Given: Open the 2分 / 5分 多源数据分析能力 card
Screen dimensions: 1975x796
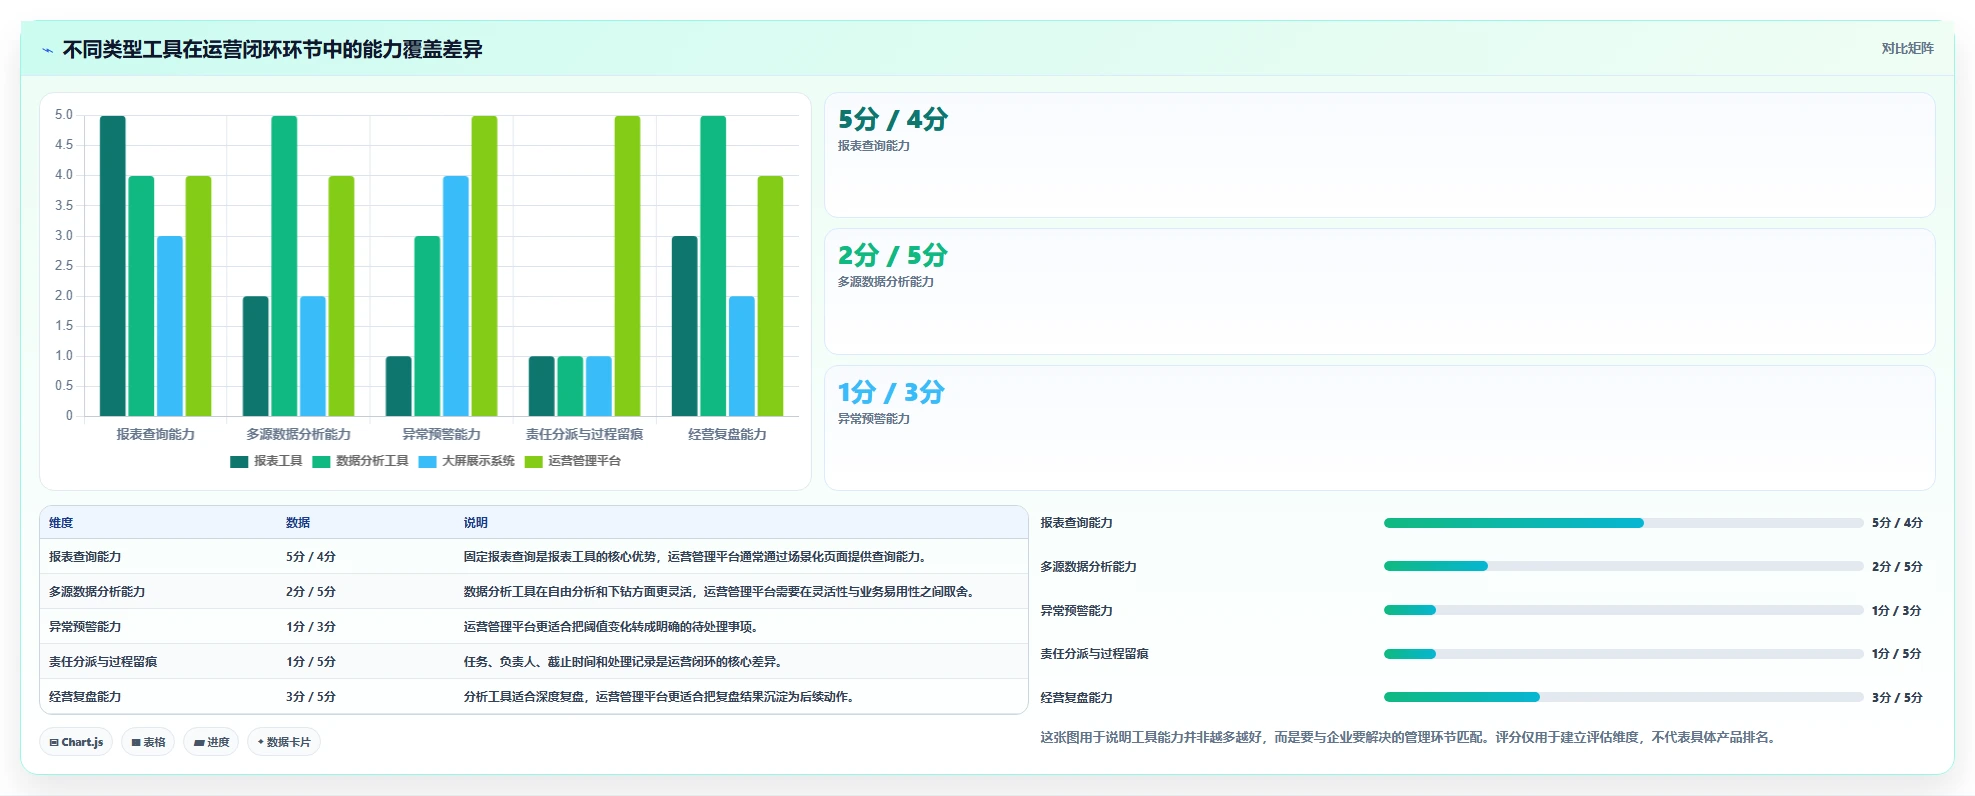Looking at the screenshot, I should (1379, 291).
